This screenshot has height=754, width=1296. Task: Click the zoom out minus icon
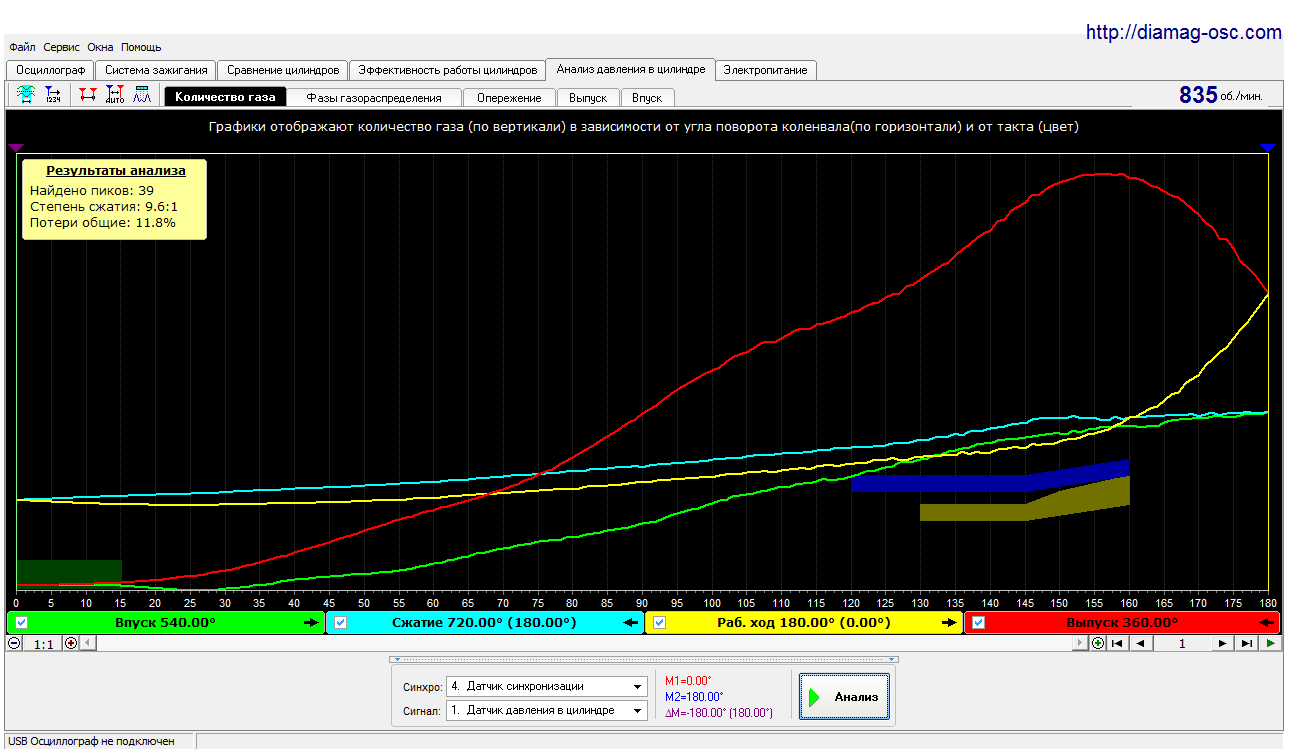click(14, 643)
